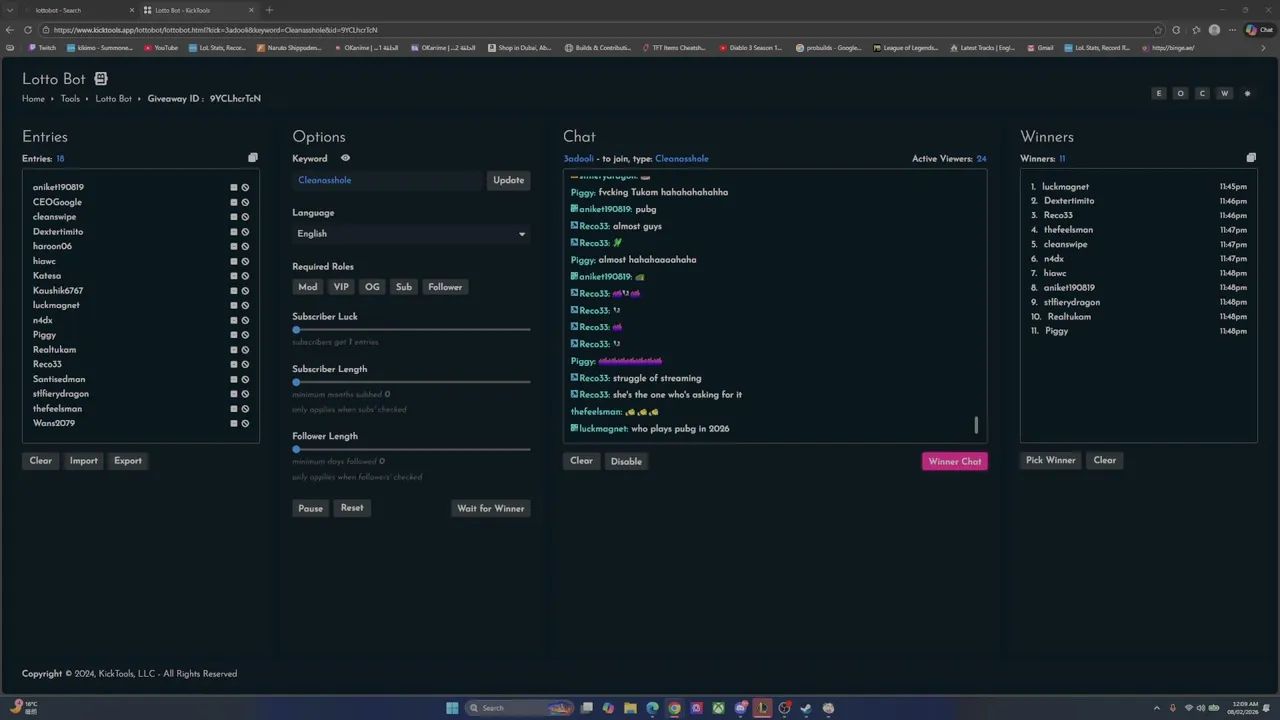
Task: Remove Wans2079 entry via its minus-square icon
Action: 234,423
